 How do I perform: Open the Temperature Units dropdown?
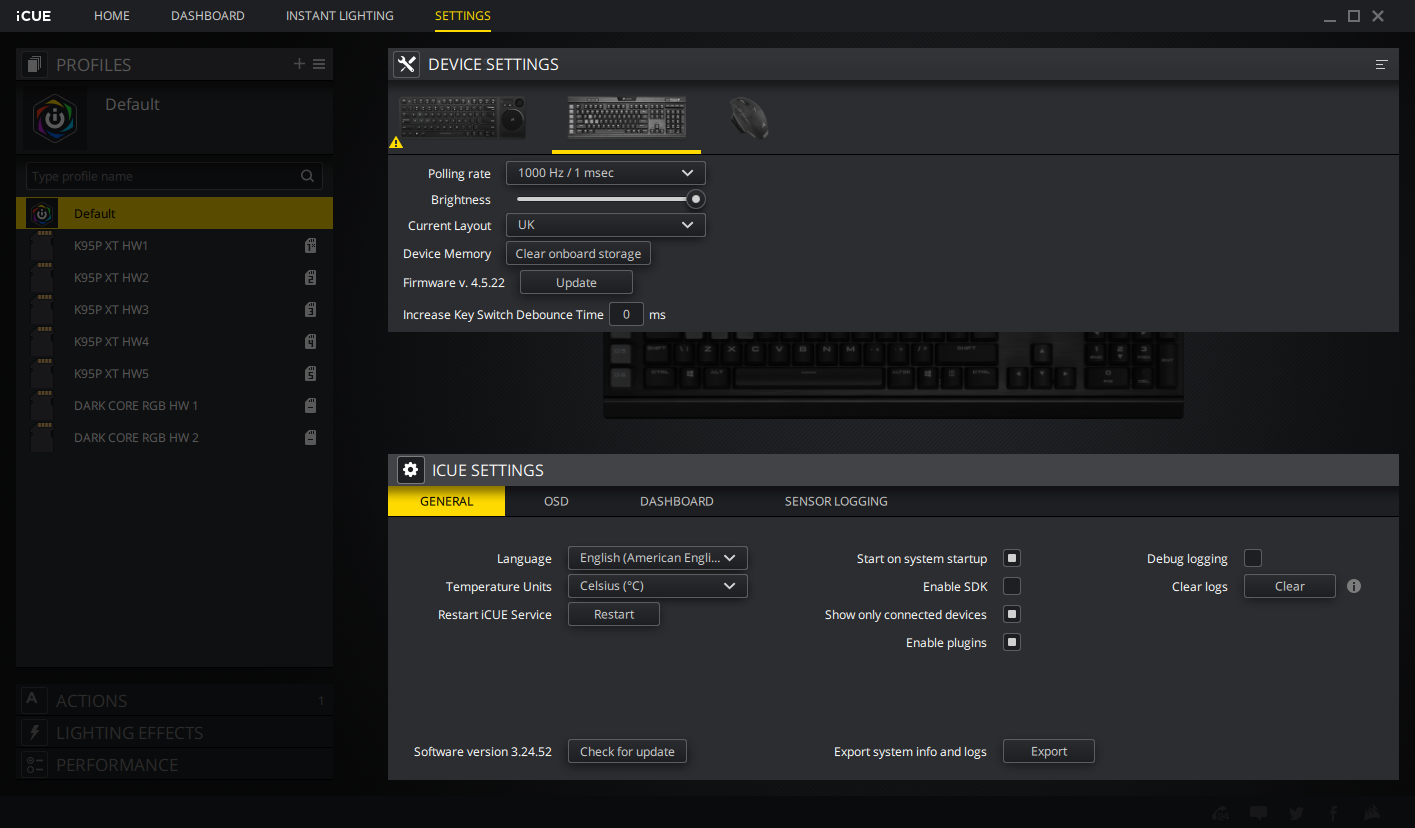pos(657,586)
